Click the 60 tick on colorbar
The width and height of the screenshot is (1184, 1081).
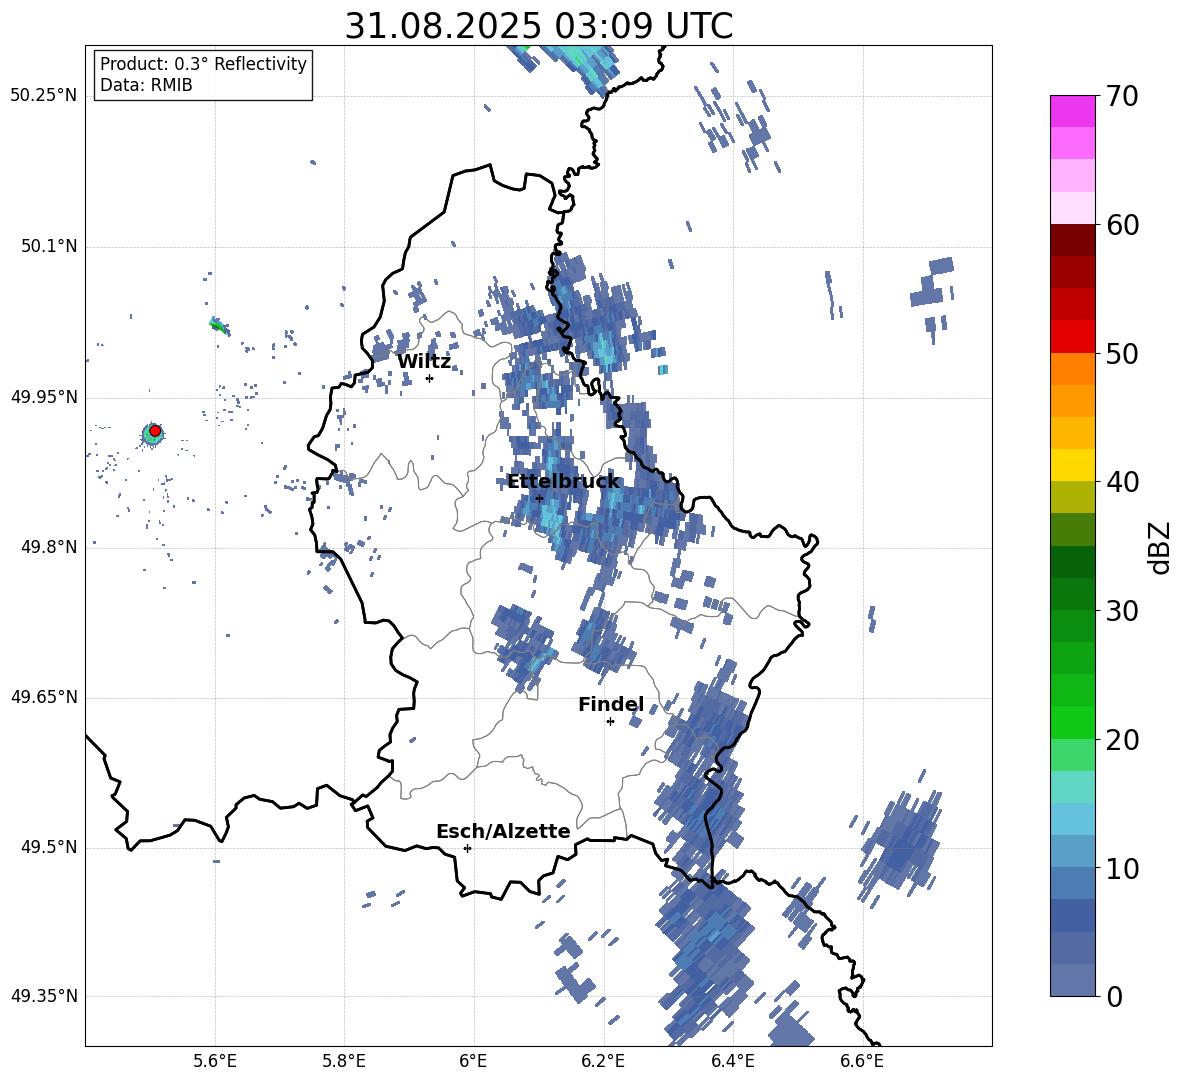point(1122,225)
